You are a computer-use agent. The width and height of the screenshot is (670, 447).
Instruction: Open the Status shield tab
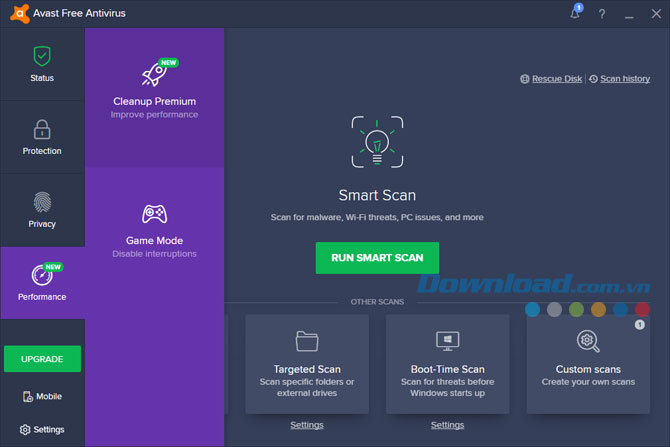(42, 64)
